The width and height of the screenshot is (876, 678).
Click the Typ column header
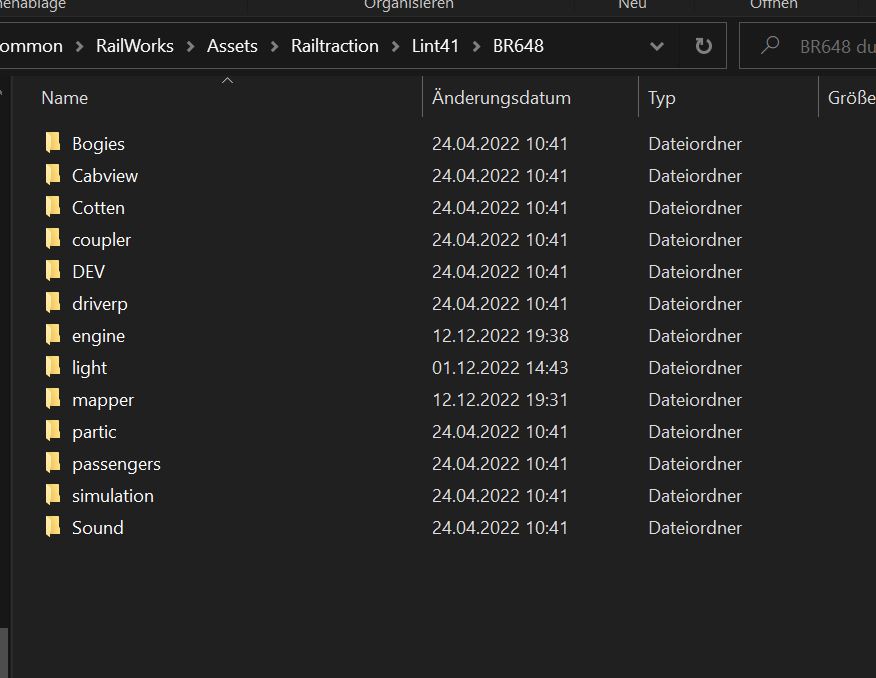[x=662, y=98]
